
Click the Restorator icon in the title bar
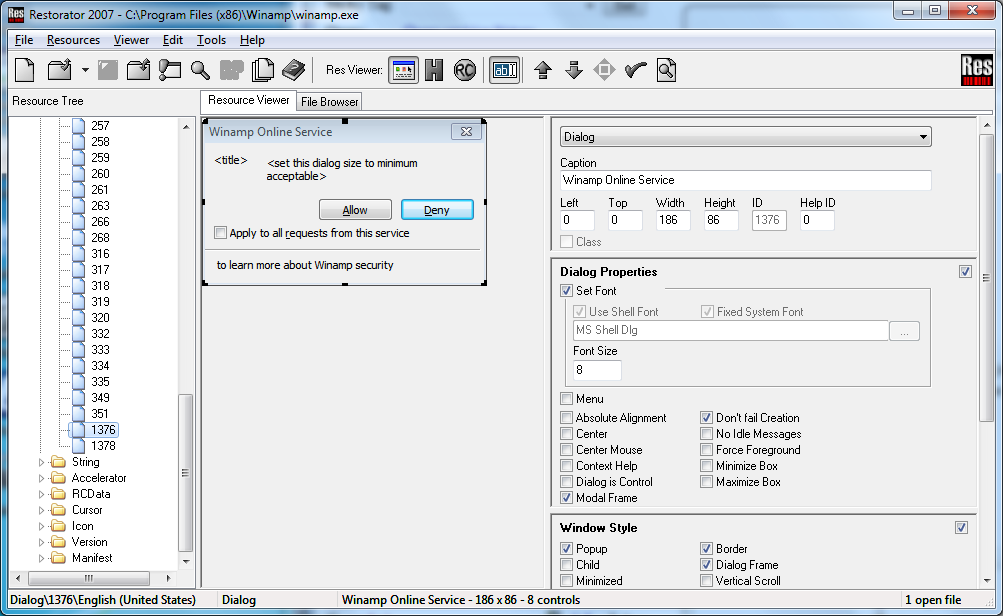point(15,14)
